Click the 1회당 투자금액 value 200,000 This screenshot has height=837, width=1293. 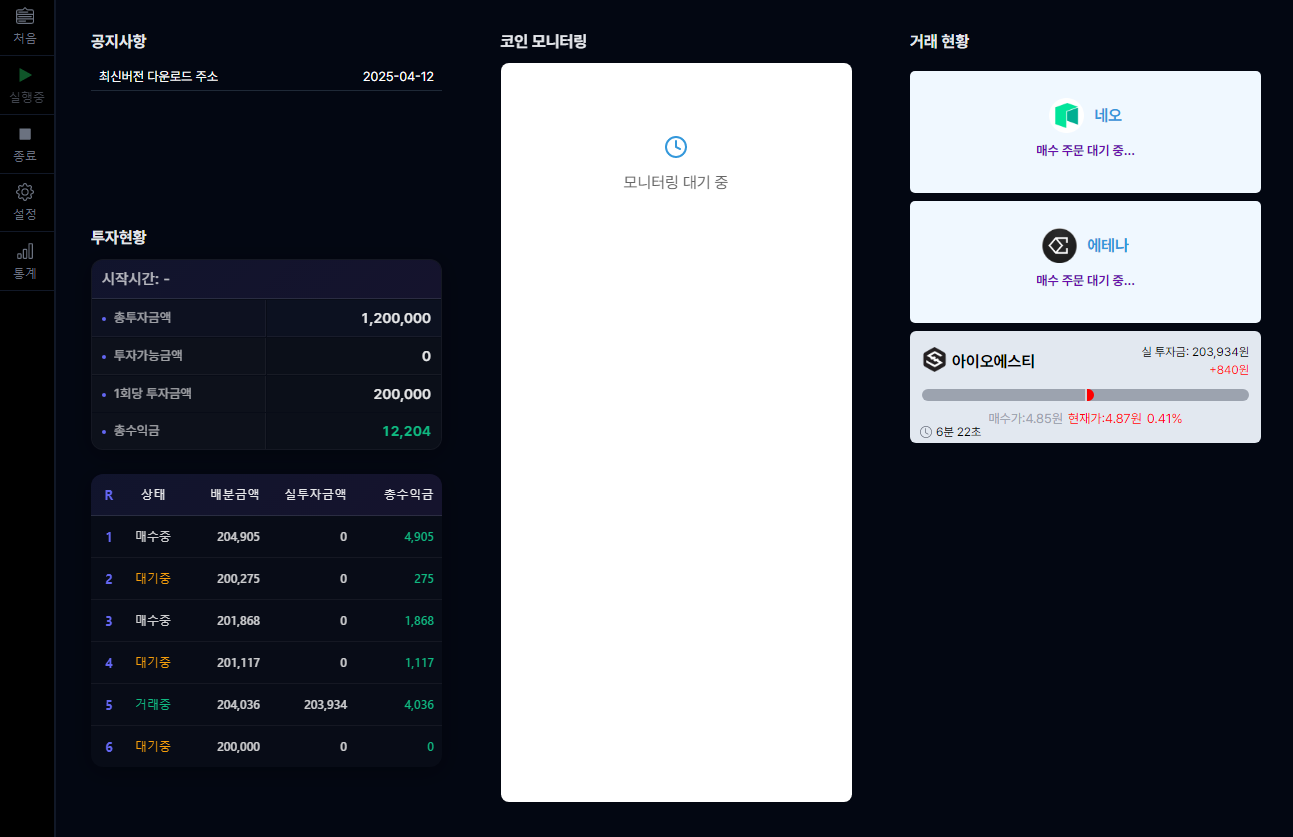tap(402, 394)
